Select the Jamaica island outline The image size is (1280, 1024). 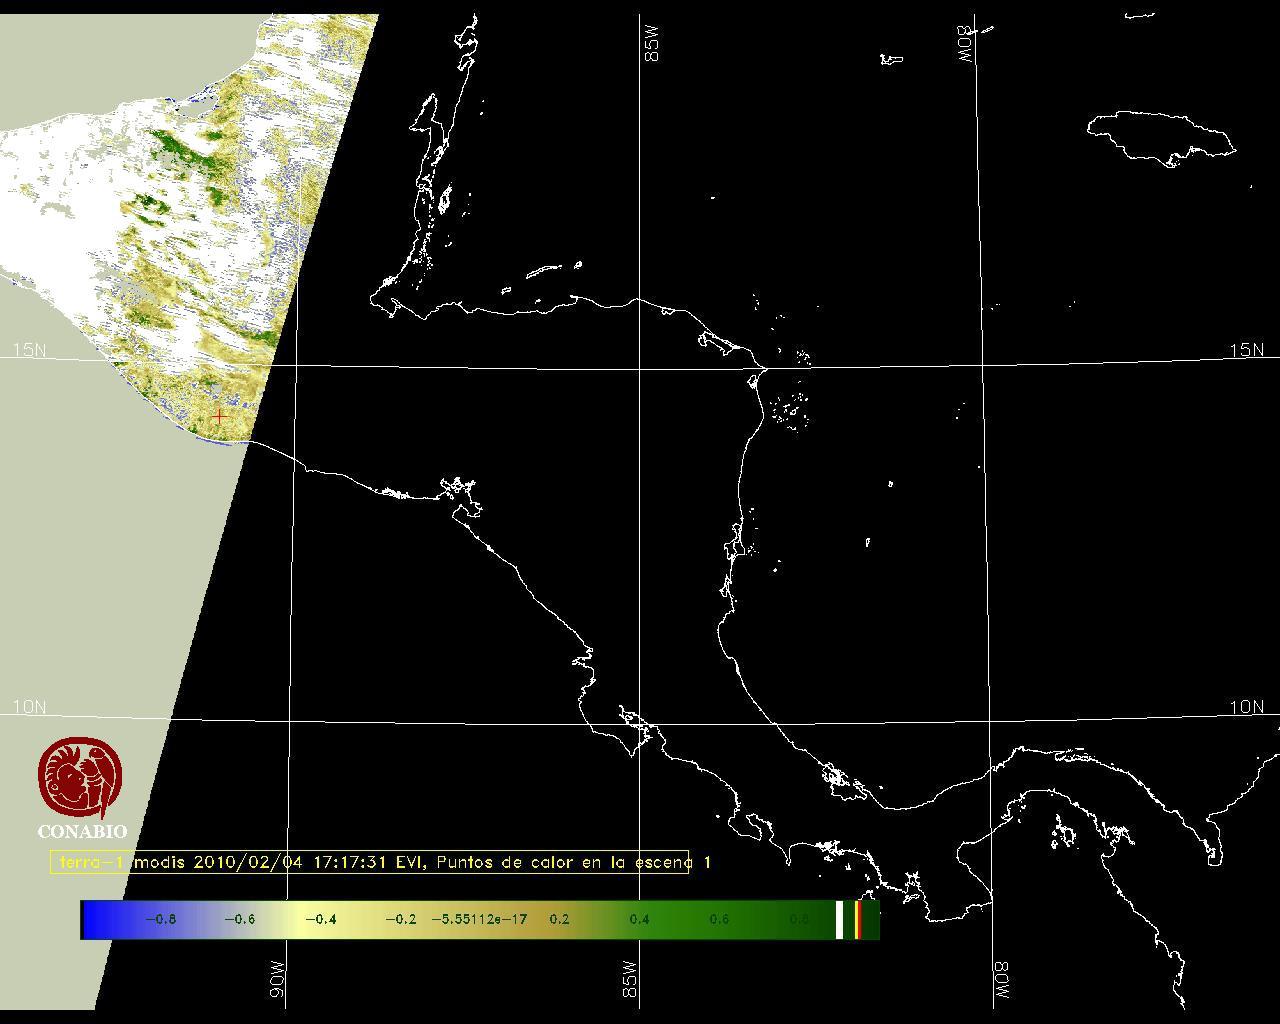pyautogui.click(x=1160, y=135)
